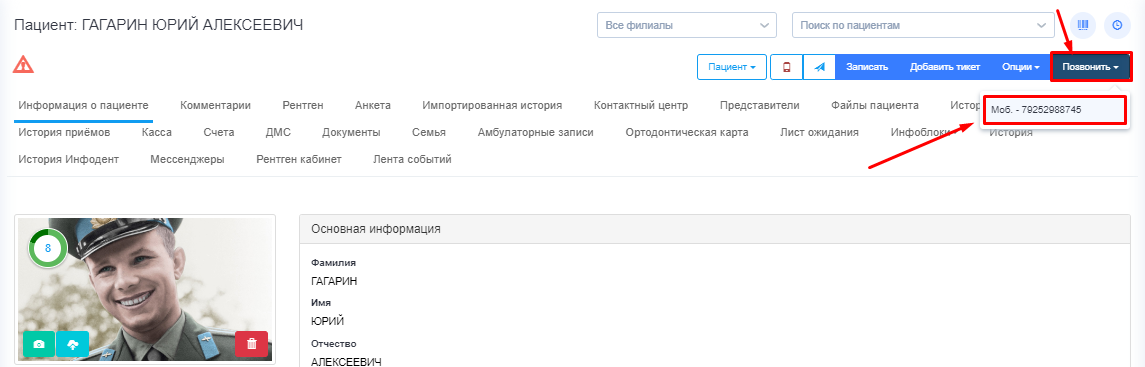Screen dimensions: 1145x367
Task: Open the Импортированная история tab
Action: point(492,105)
